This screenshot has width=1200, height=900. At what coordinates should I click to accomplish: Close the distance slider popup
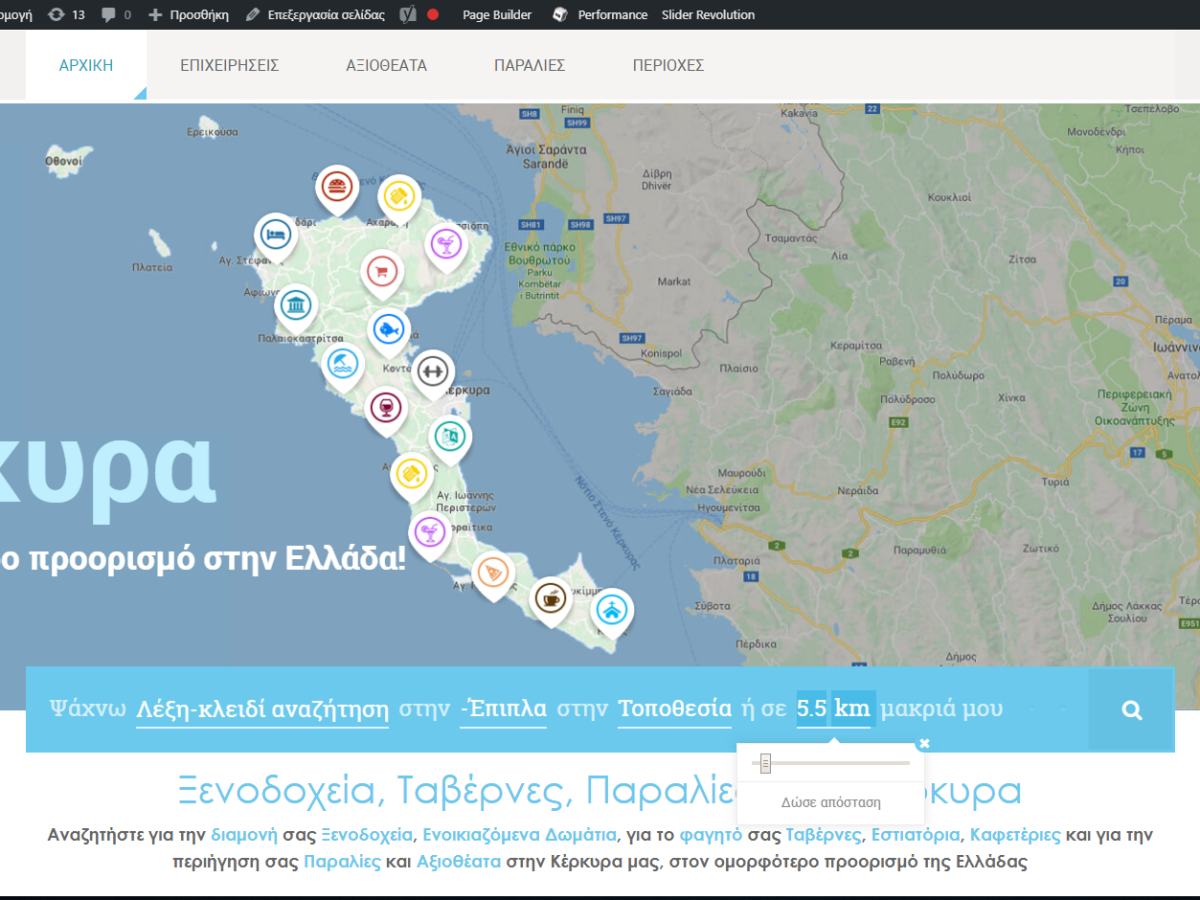[x=924, y=743]
